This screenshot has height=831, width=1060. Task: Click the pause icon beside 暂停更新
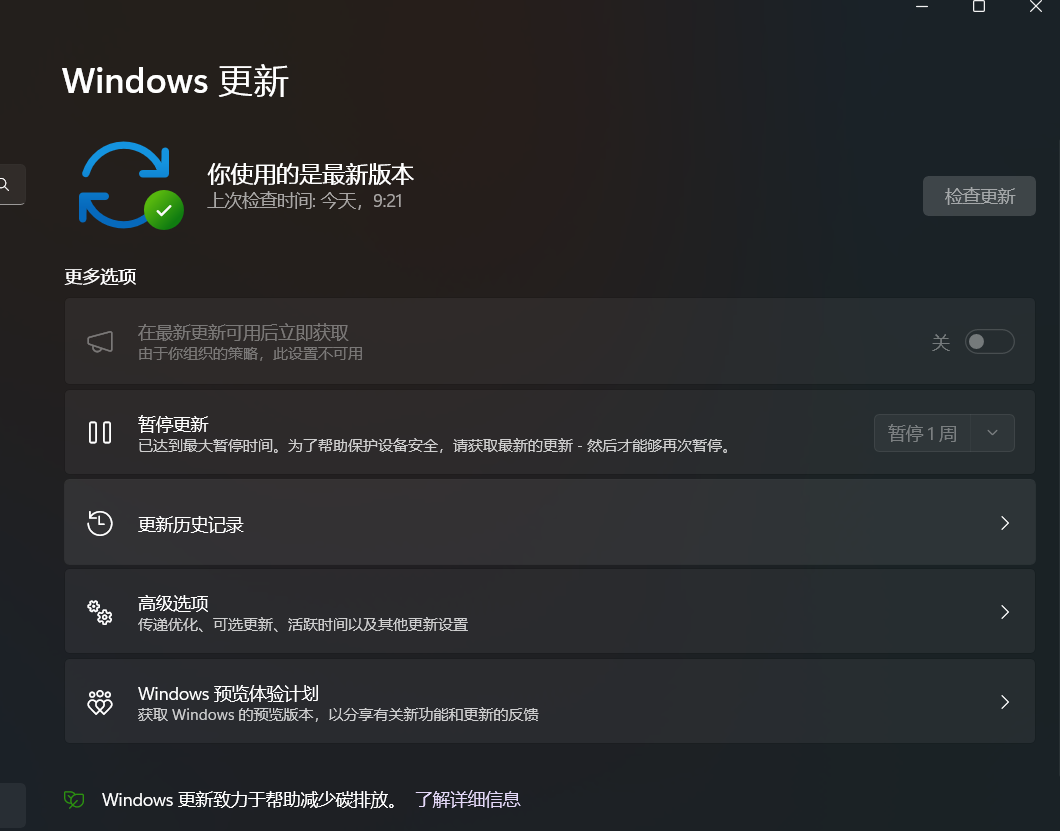point(100,433)
